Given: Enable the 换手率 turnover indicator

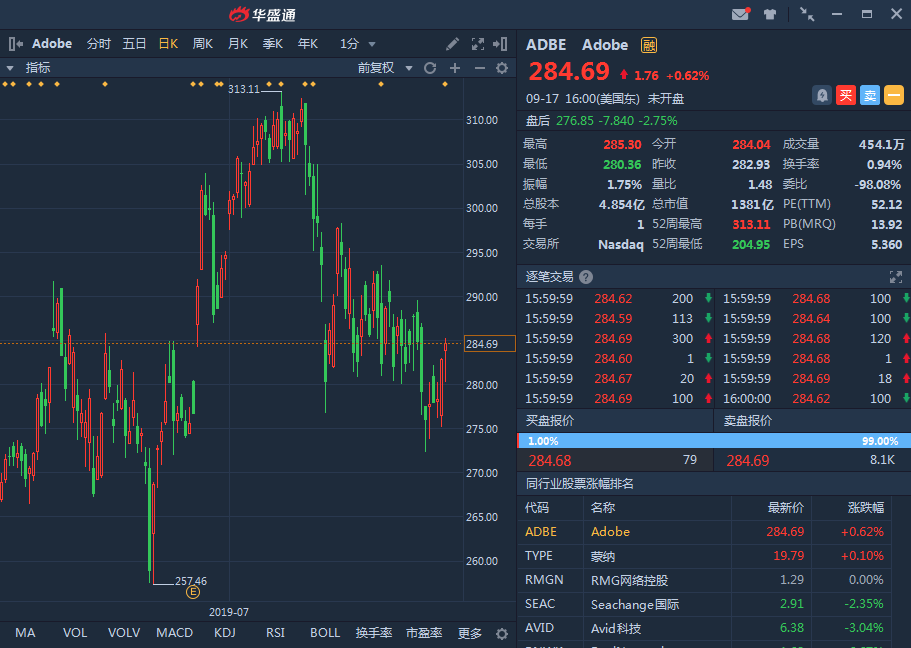Looking at the screenshot, I should click(374, 633).
